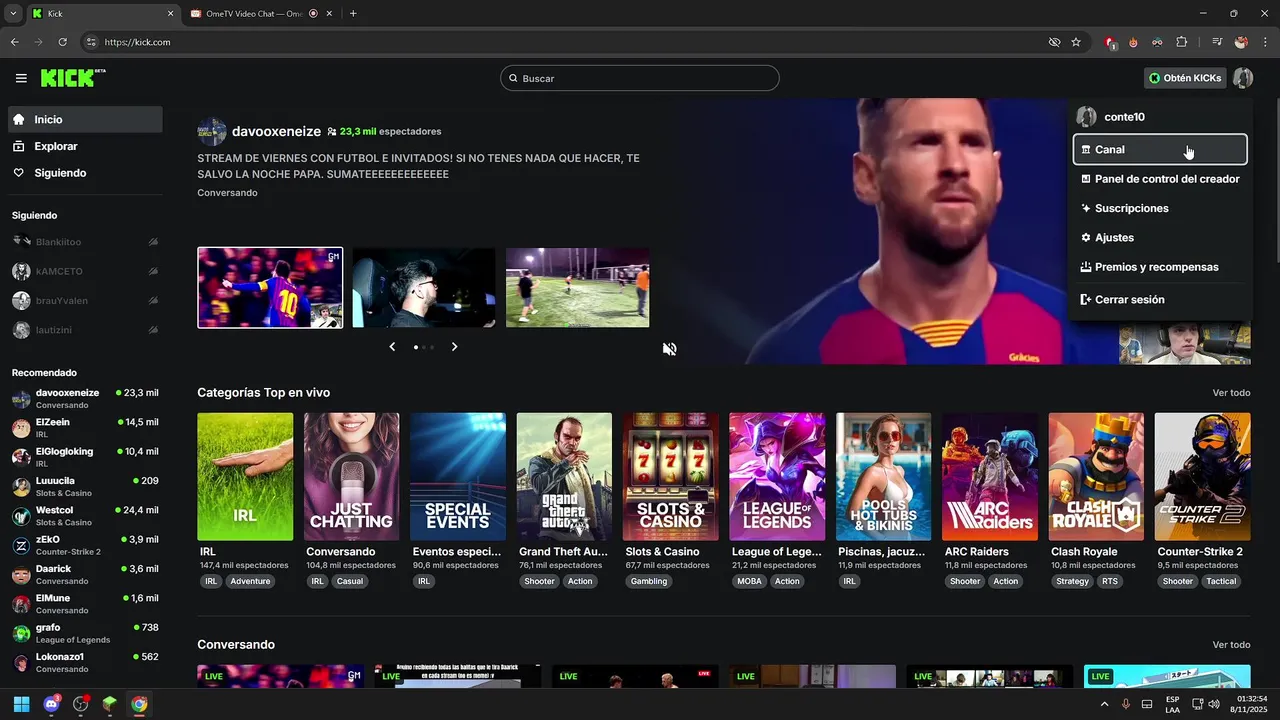This screenshot has width=1280, height=720.
Task: Open Panel de control del creador
Action: [x=1160, y=179]
